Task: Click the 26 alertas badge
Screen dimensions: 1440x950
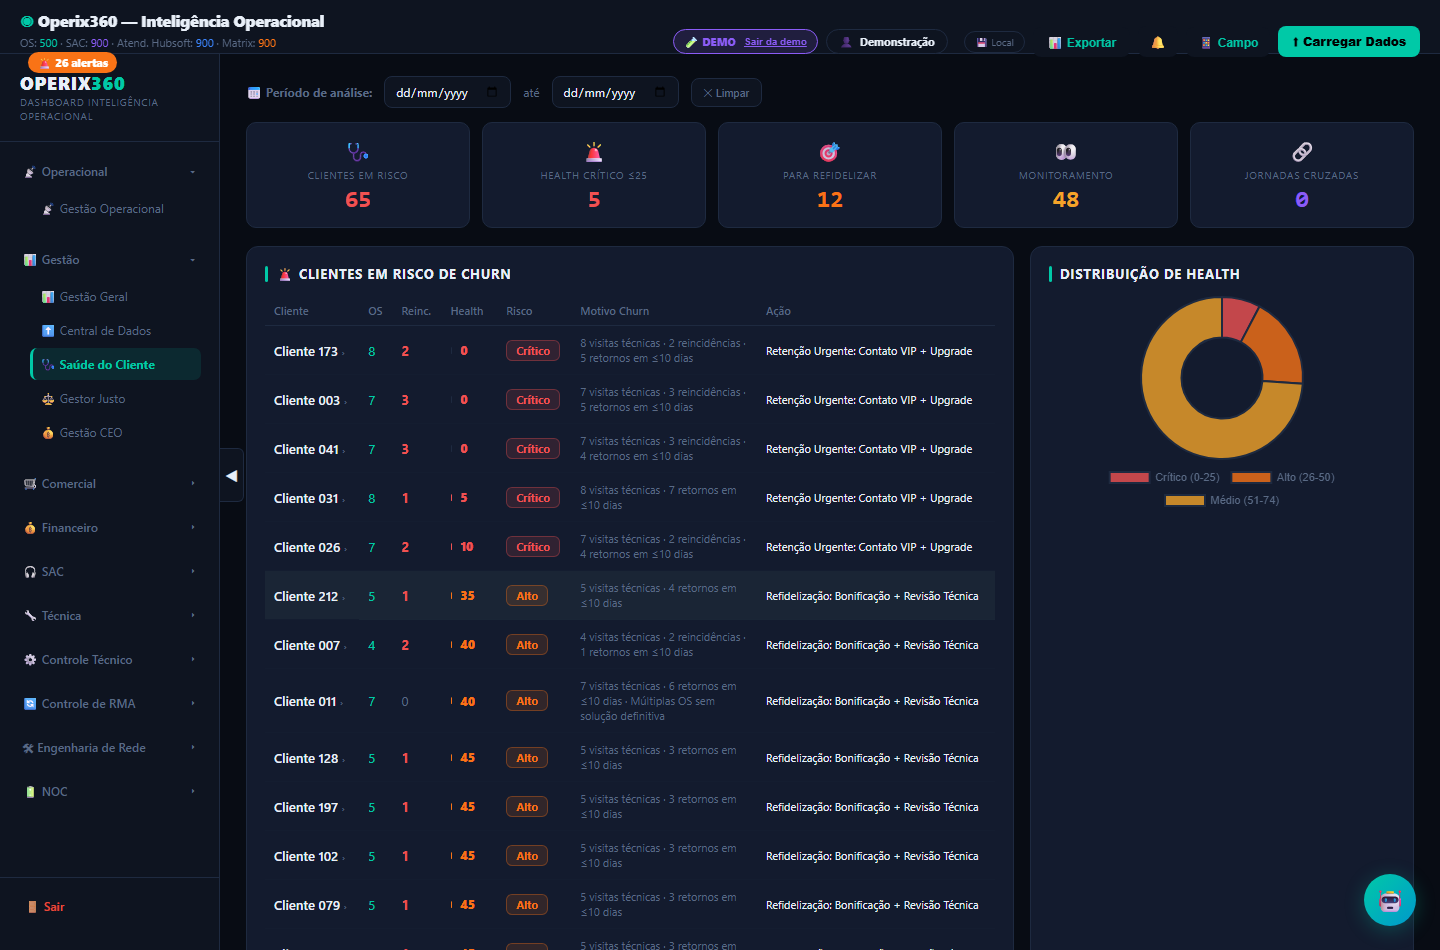Action: (x=73, y=63)
